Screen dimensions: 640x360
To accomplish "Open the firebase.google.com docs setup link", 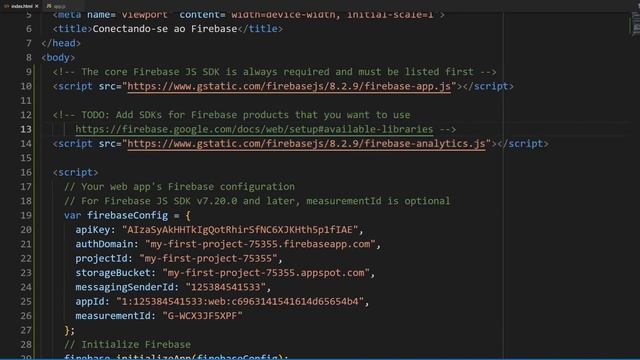I will 254,129.
